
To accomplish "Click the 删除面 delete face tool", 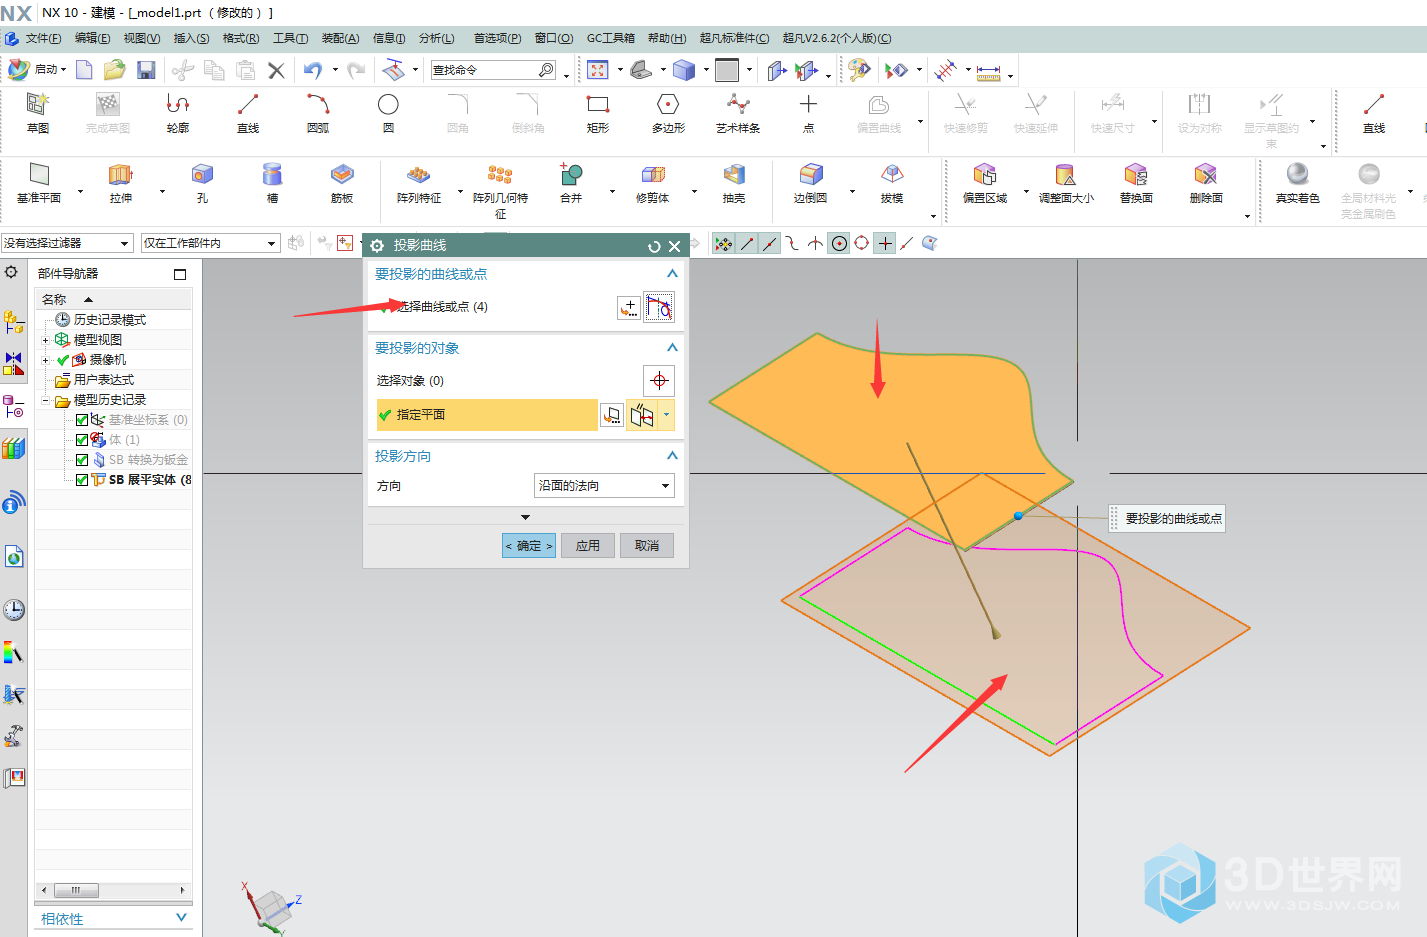I will coord(1206,183).
